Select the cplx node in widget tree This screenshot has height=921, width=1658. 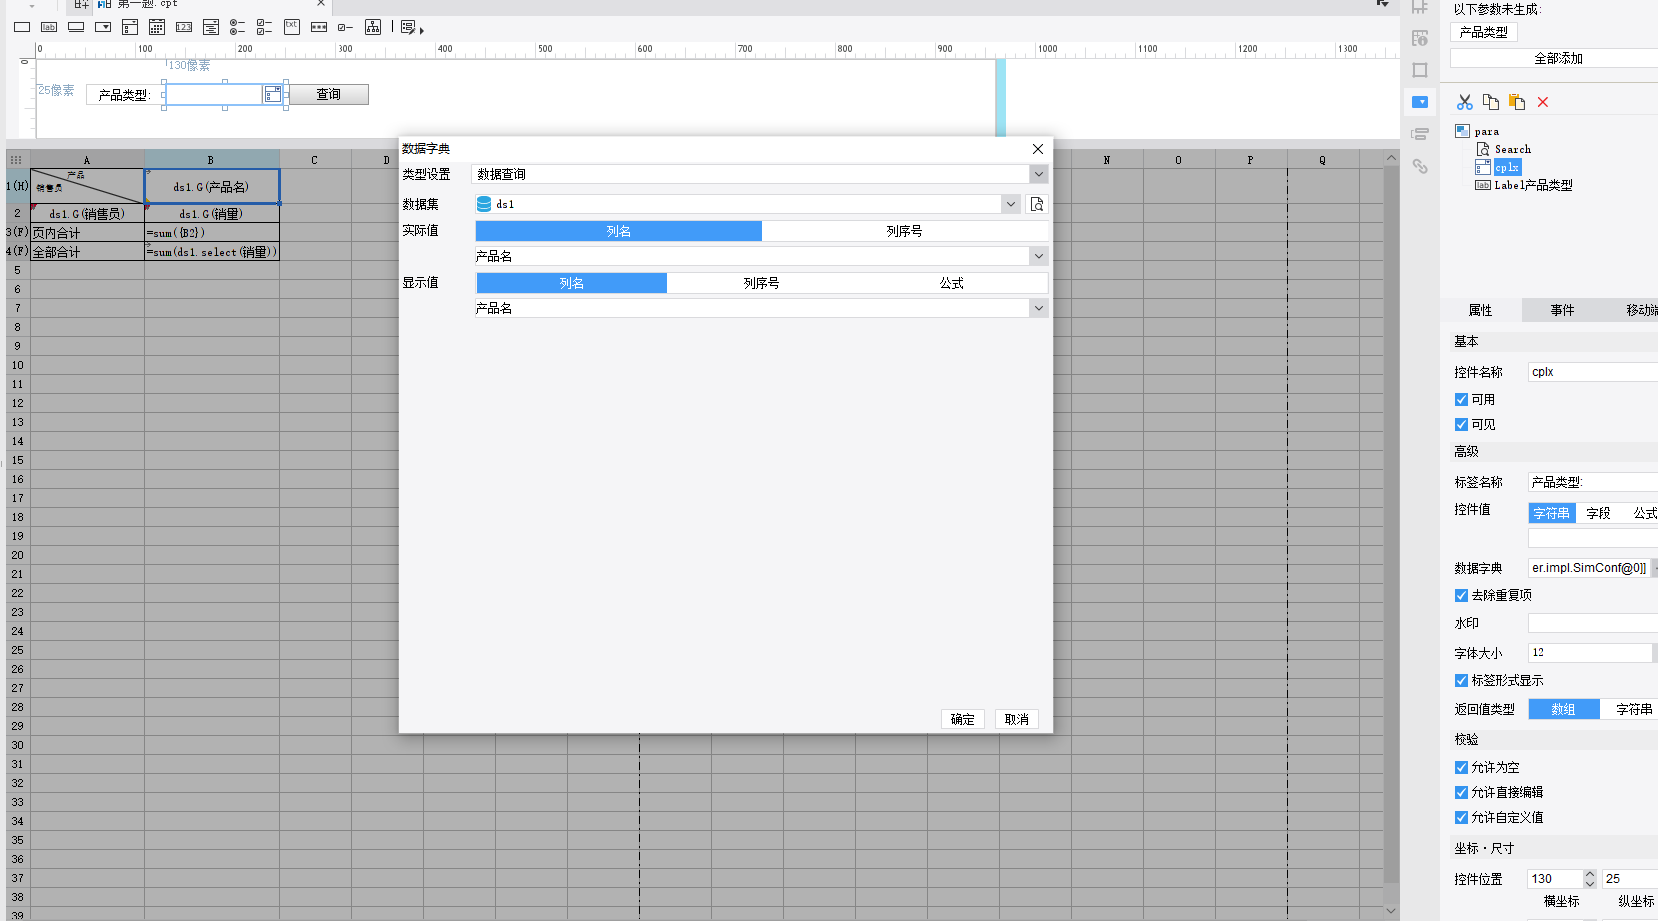(x=1507, y=168)
